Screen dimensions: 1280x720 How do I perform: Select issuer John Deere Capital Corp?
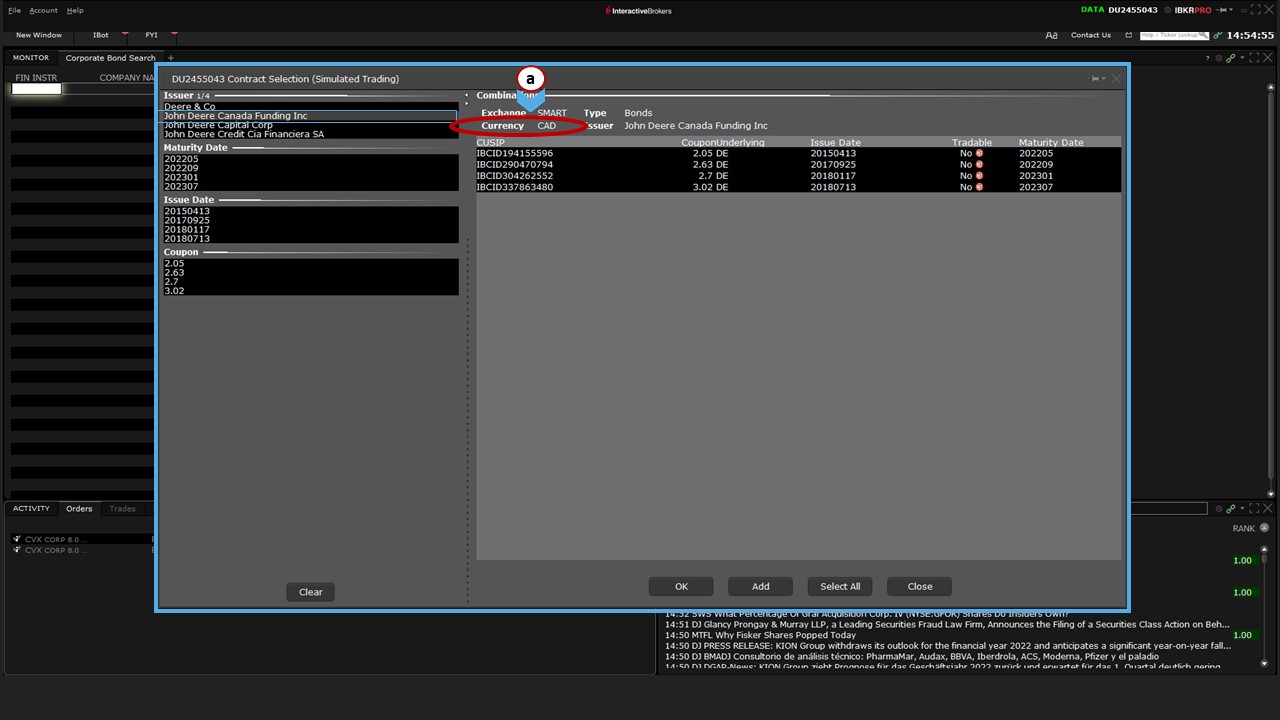click(x=218, y=125)
